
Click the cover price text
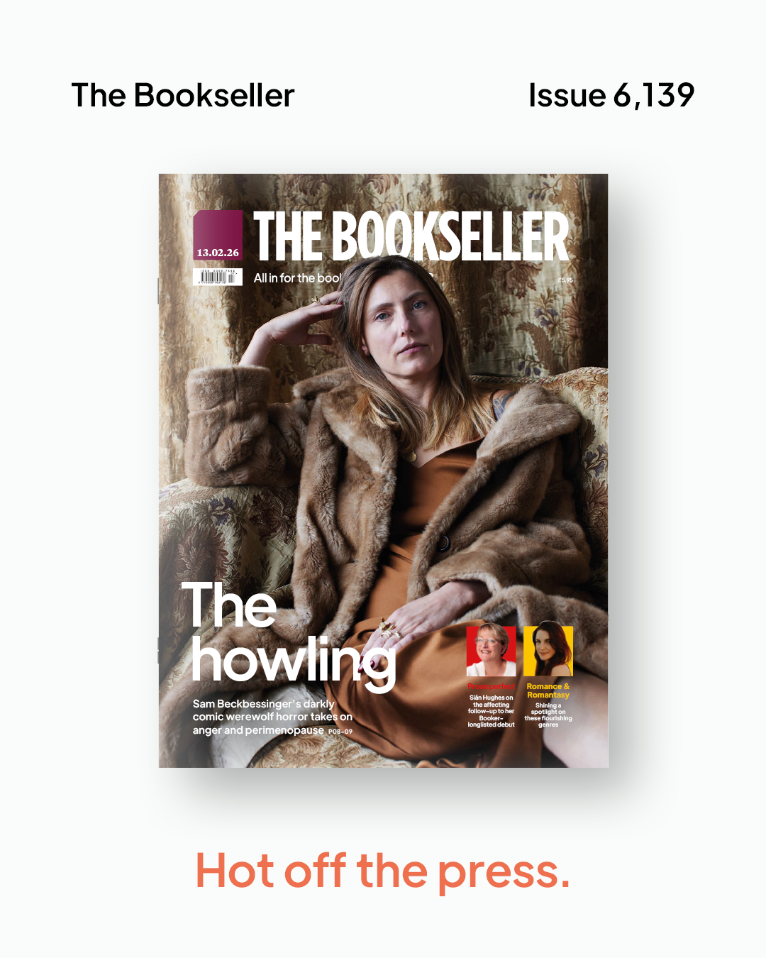565,280
